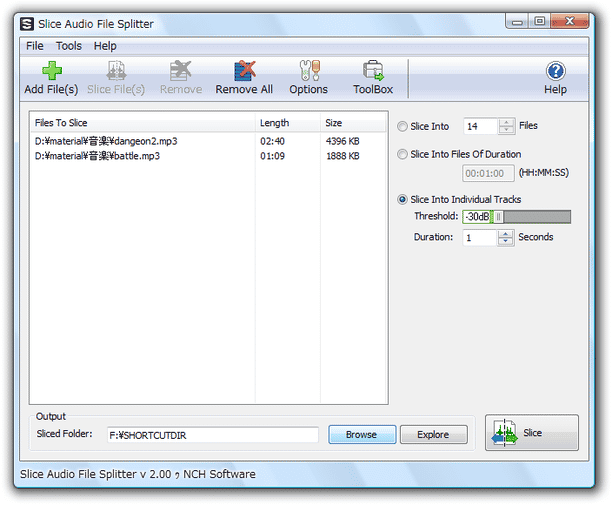The height and width of the screenshot is (505, 612).
Task: Click the Remove toolbar icon
Action: (x=181, y=71)
